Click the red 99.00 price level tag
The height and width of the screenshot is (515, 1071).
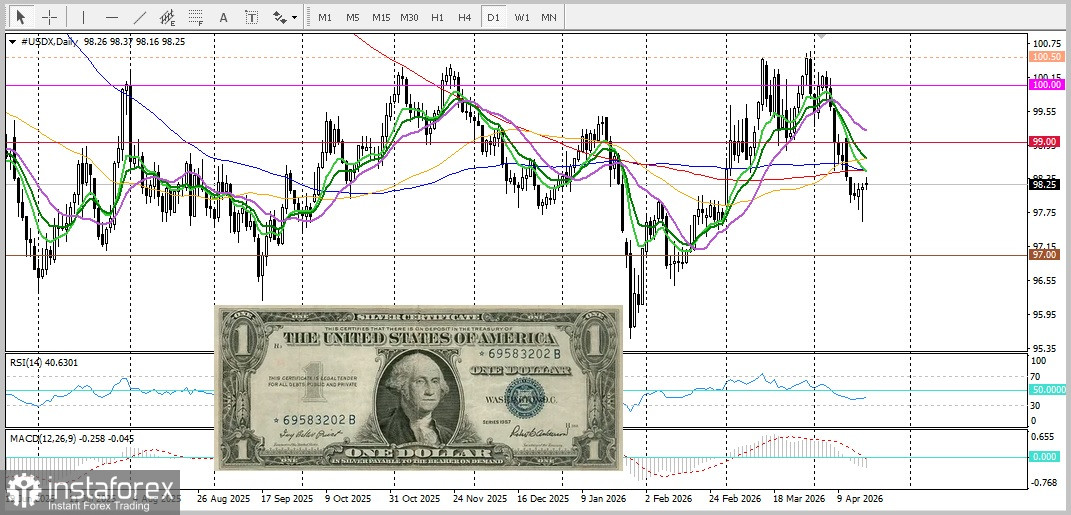pos(1045,142)
